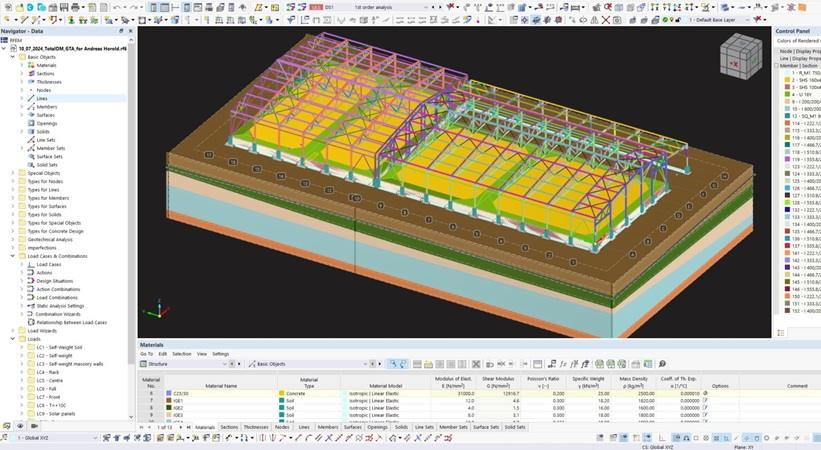Expand the Special Objects tree node
Viewport: 821px width, 450px height.
coord(13,173)
